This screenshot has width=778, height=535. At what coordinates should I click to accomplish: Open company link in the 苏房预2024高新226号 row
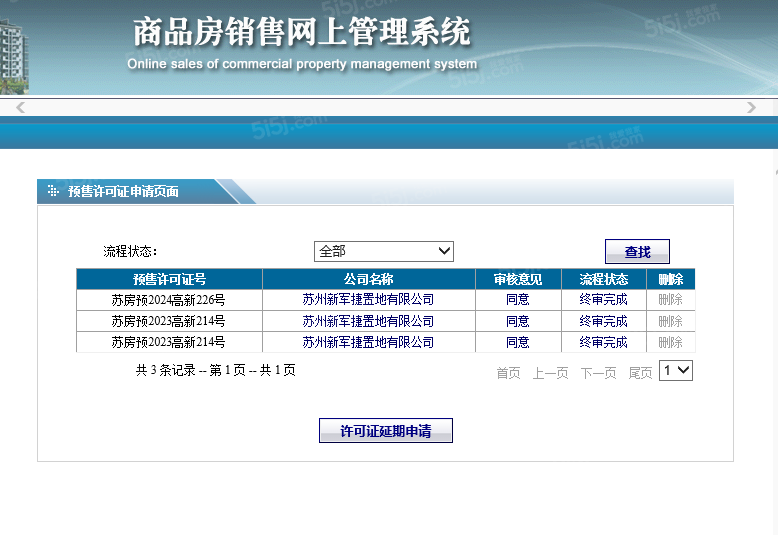pos(368,300)
